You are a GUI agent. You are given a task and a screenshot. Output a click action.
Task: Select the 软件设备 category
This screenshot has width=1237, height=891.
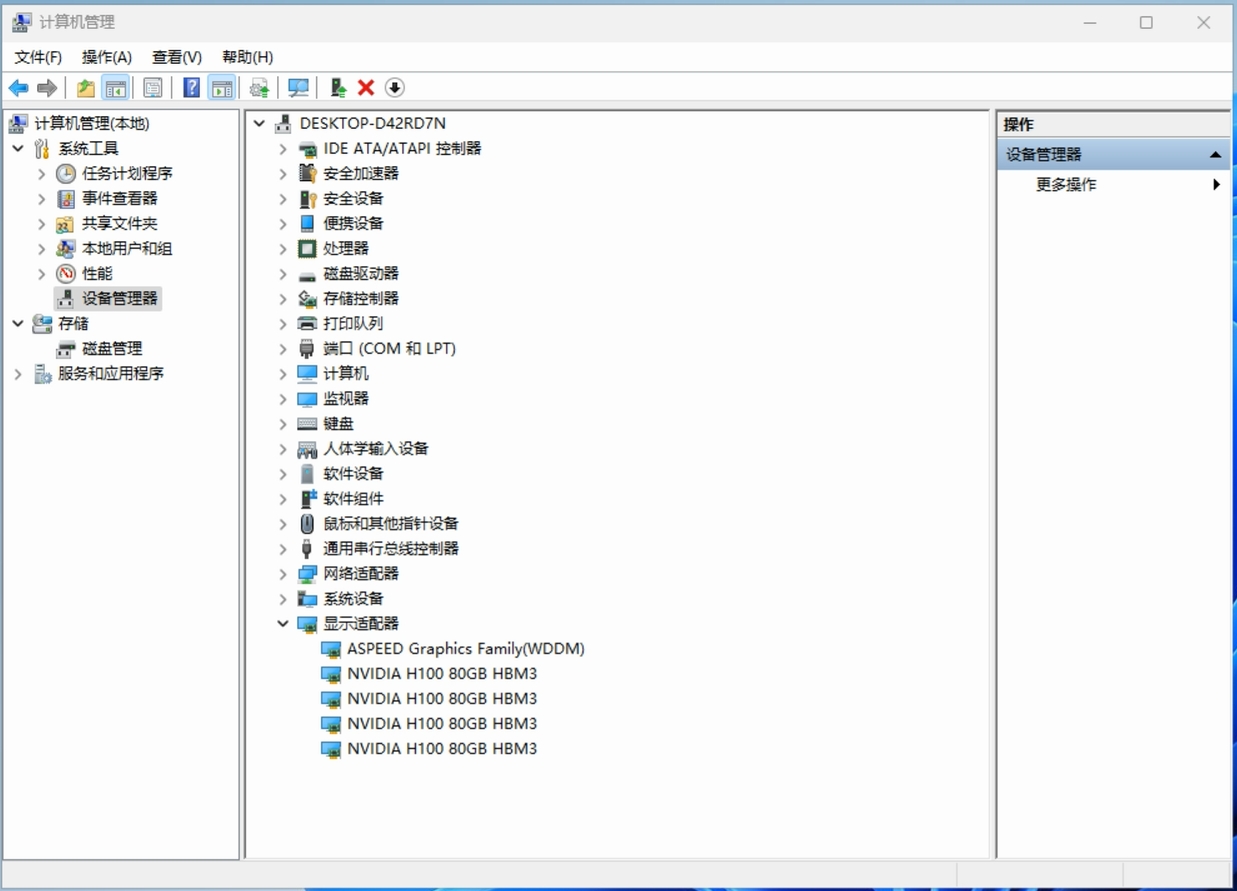pyautogui.click(x=353, y=473)
